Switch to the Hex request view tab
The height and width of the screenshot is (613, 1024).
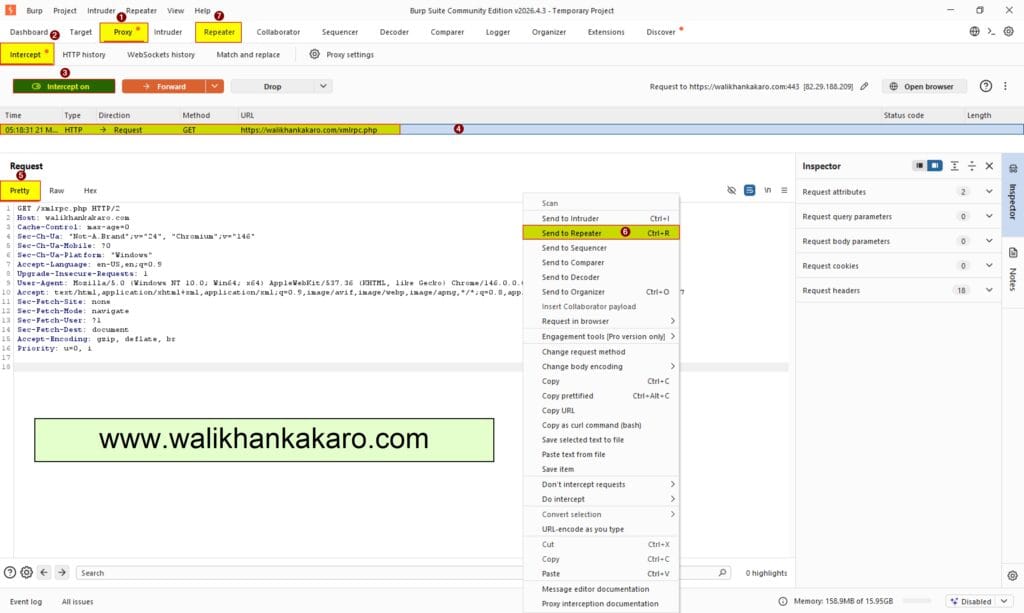pyautogui.click(x=90, y=191)
